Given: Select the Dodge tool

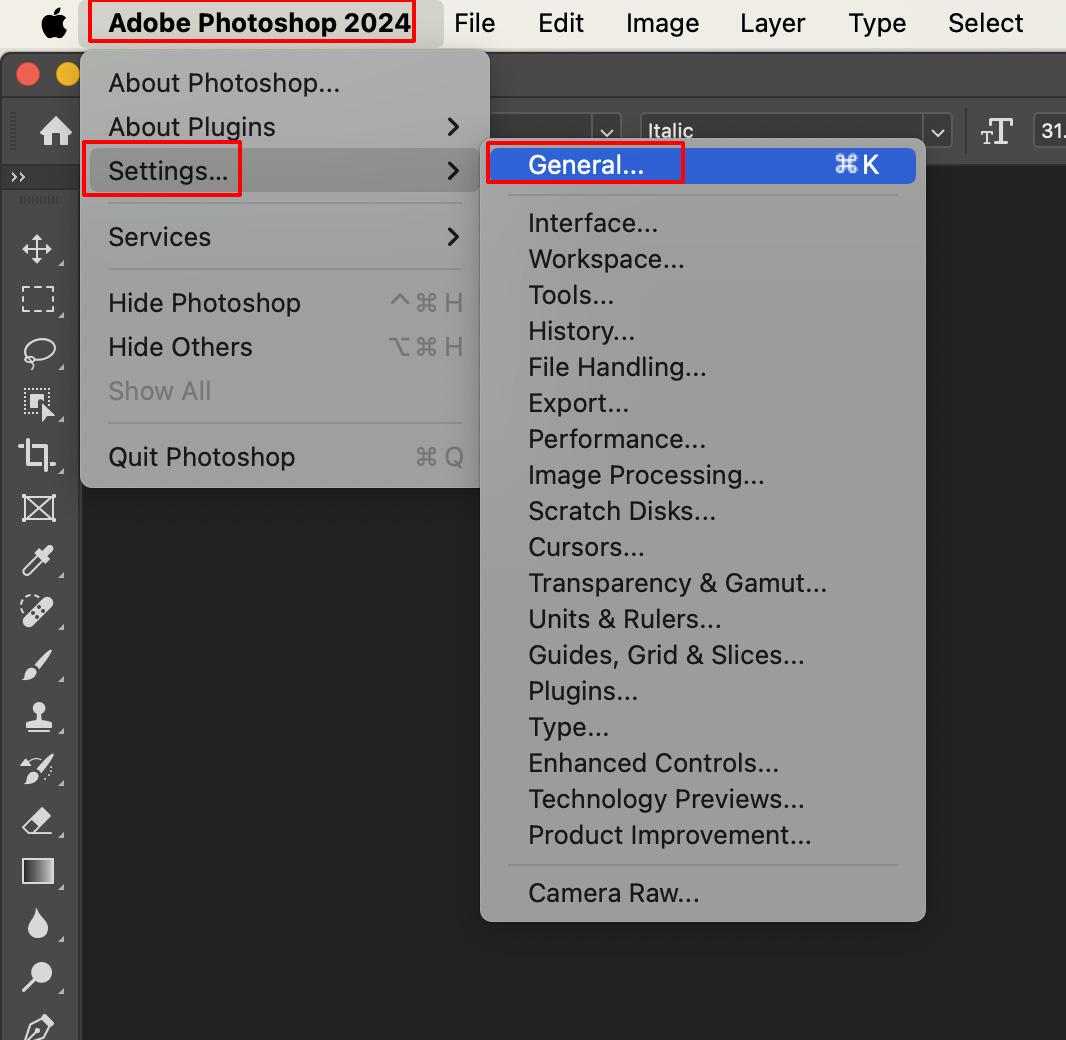Looking at the screenshot, I should click(37, 977).
